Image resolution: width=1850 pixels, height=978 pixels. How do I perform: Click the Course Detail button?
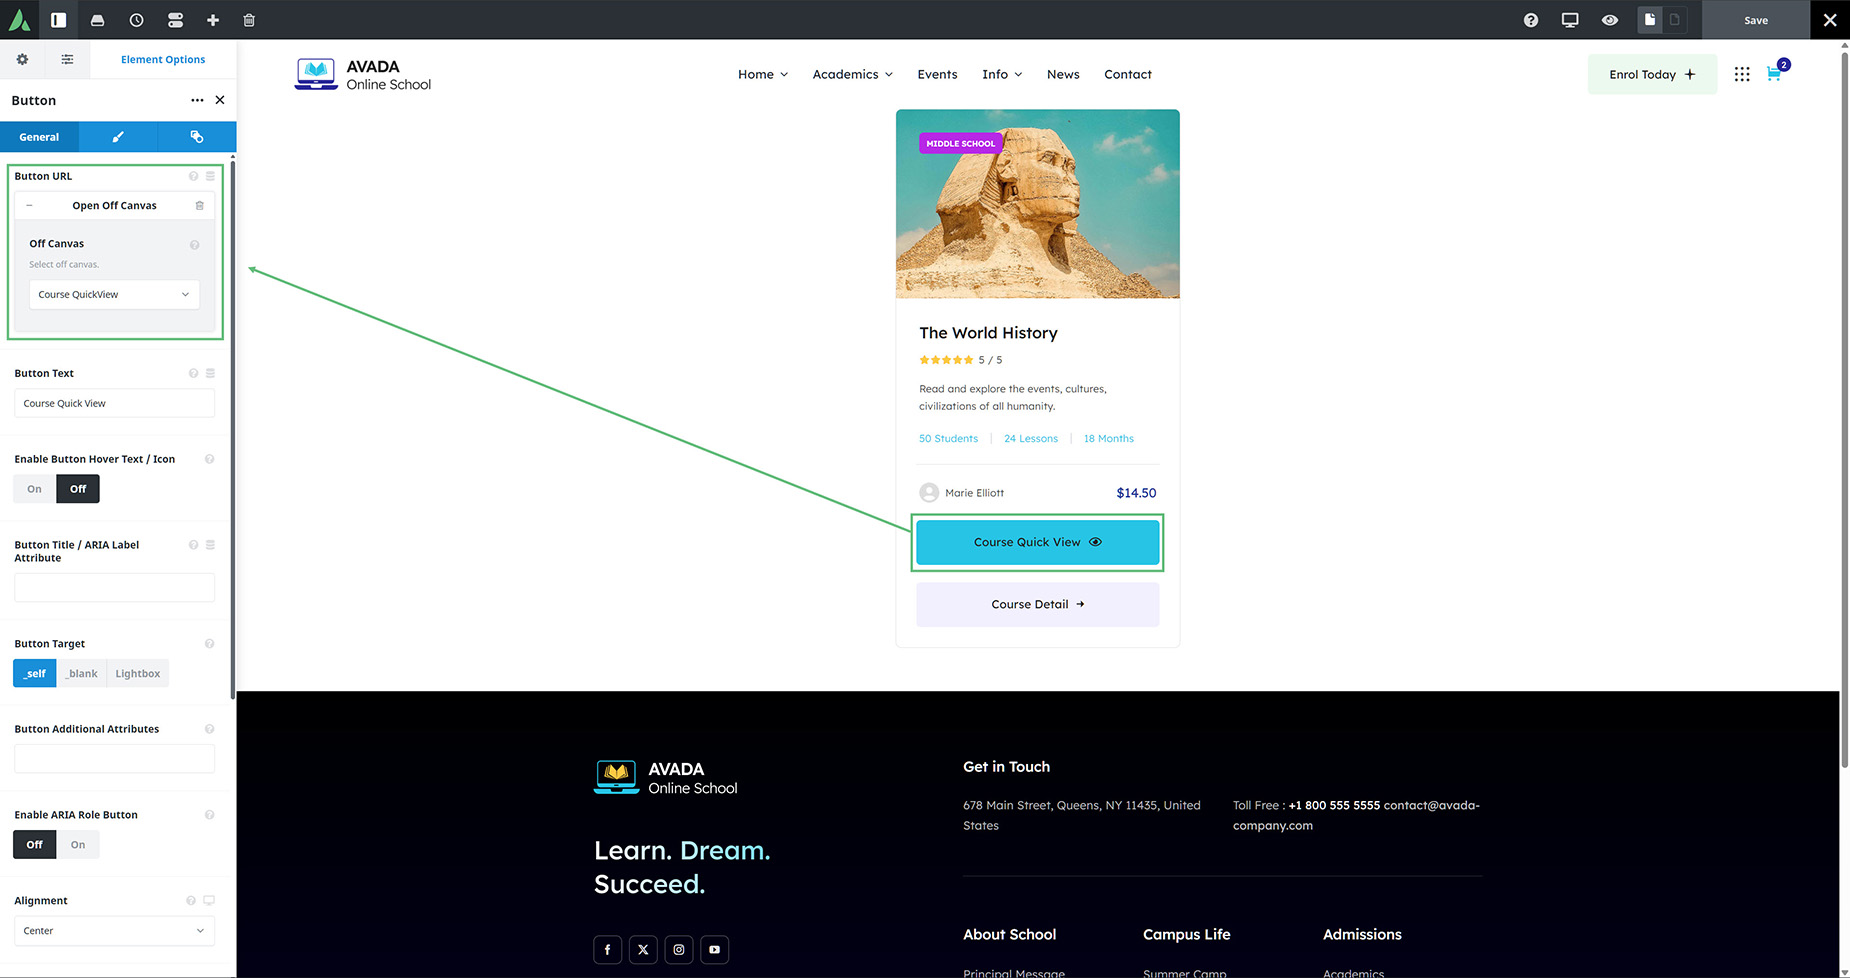(1037, 605)
